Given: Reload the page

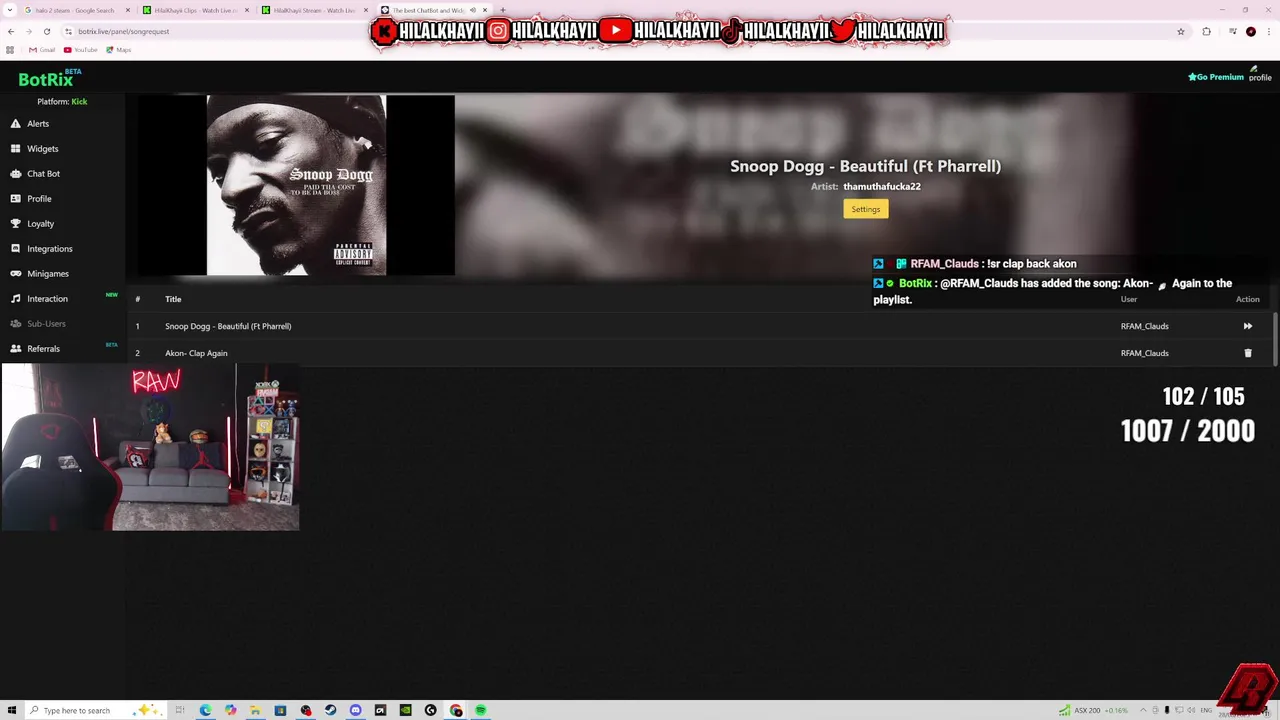Looking at the screenshot, I should pyautogui.click(x=46, y=31).
